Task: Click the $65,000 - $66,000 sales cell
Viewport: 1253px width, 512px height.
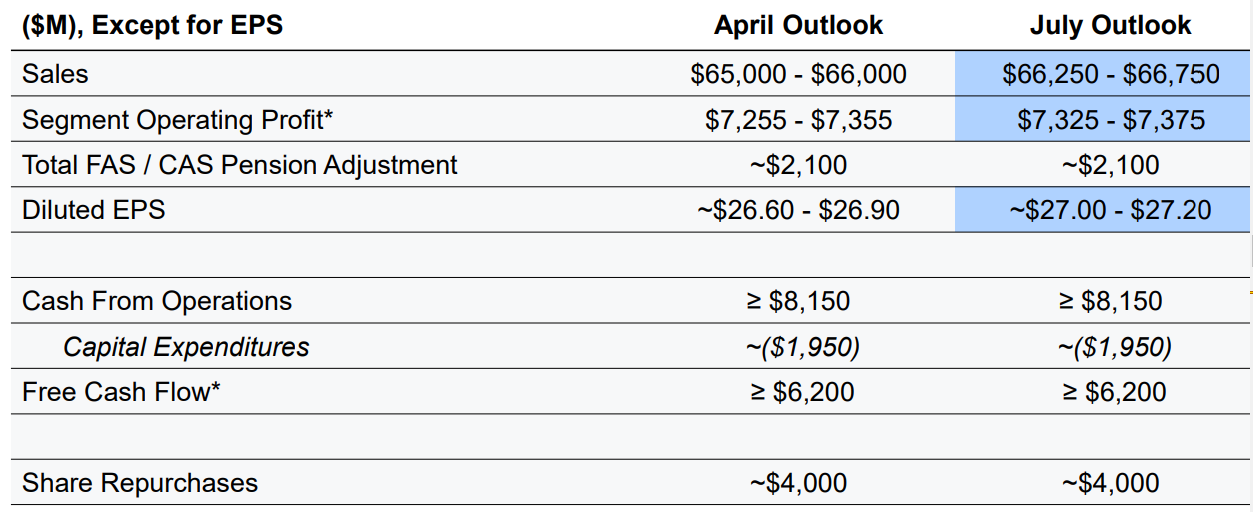Action: [798, 74]
